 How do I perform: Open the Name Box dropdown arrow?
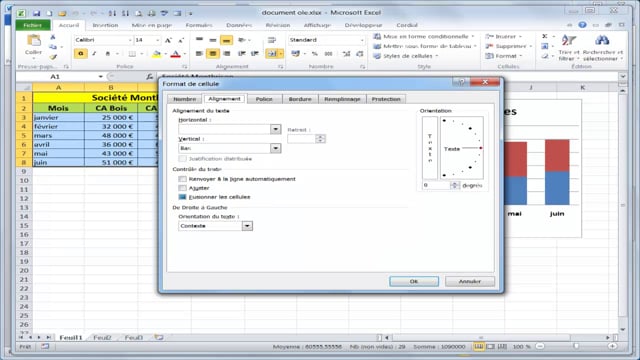[100, 76]
